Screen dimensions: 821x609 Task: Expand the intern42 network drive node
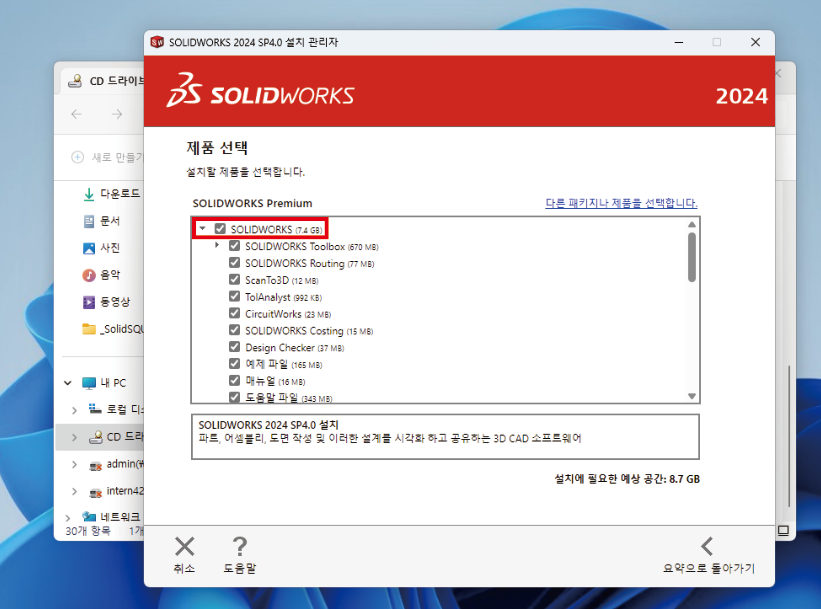(74, 491)
